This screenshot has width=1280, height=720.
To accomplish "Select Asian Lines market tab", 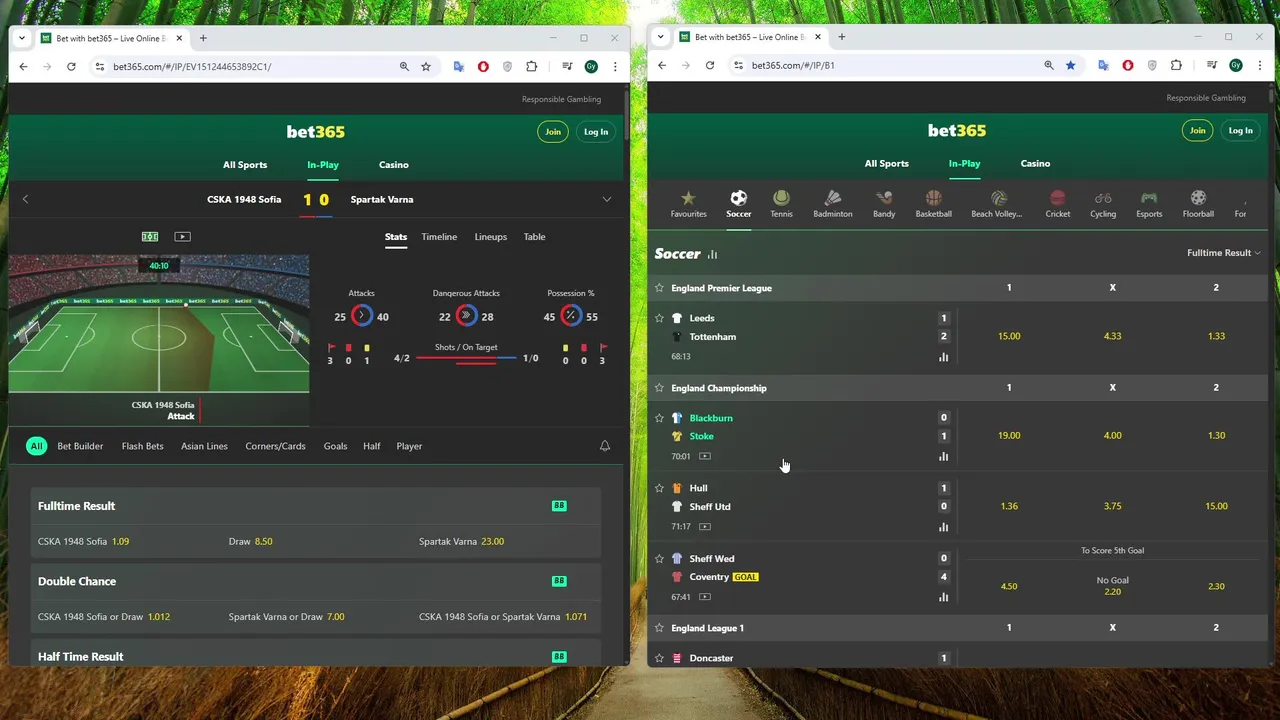I will 204,446.
